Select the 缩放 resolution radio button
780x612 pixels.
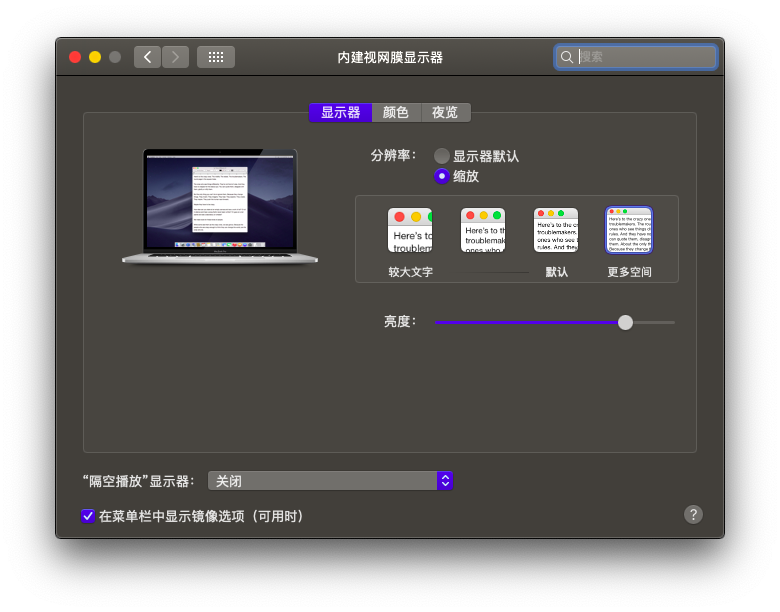[442, 176]
